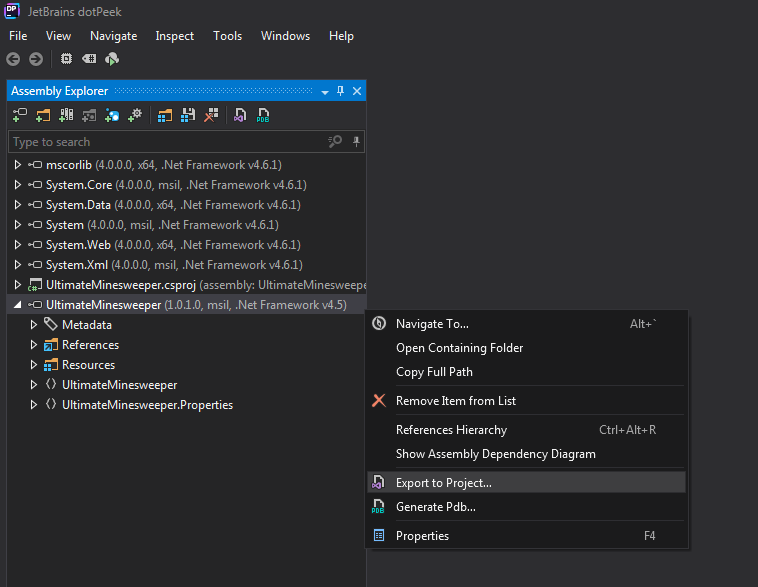Click the UltimateMinesweeper.csproj project icon
Image resolution: width=758 pixels, height=587 pixels.
pos(35,285)
